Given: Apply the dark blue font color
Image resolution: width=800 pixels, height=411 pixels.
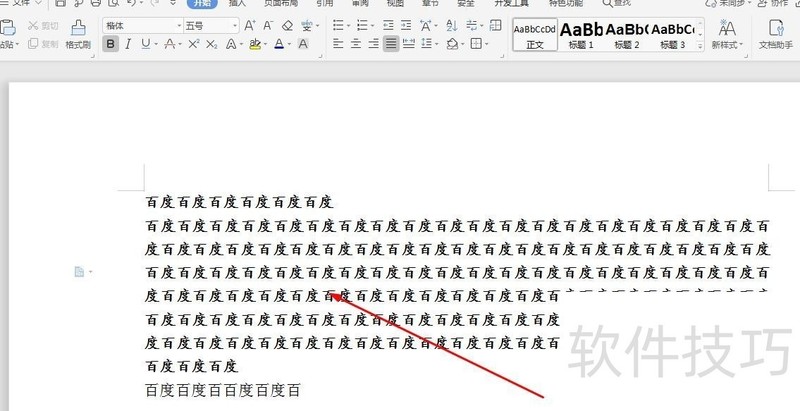Looking at the screenshot, I should [279, 44].
